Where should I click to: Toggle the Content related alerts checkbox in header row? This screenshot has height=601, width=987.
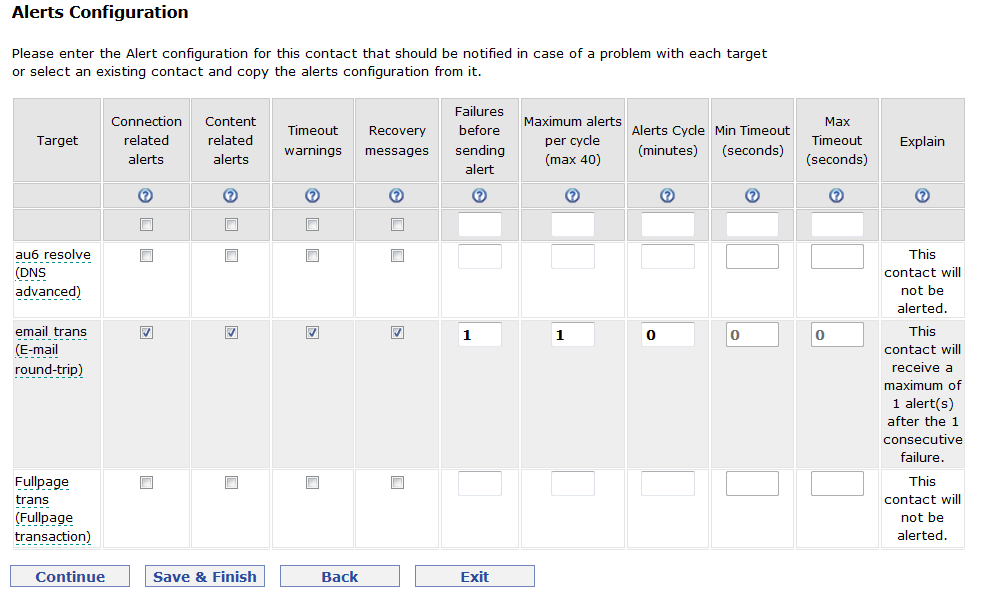point(232,225)
